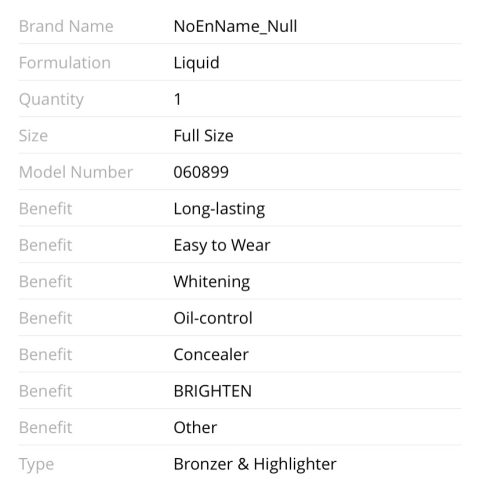Click the Benefit label beside Whitening
Viewport: 480px width, 480px height.
pyautogui.click(x=46, y=282)
